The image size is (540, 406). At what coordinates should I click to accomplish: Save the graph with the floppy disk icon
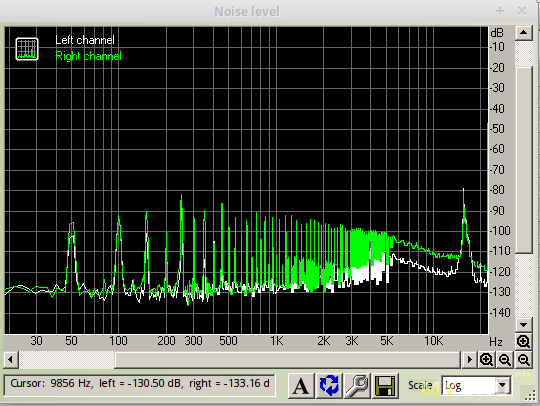[385, 386]
